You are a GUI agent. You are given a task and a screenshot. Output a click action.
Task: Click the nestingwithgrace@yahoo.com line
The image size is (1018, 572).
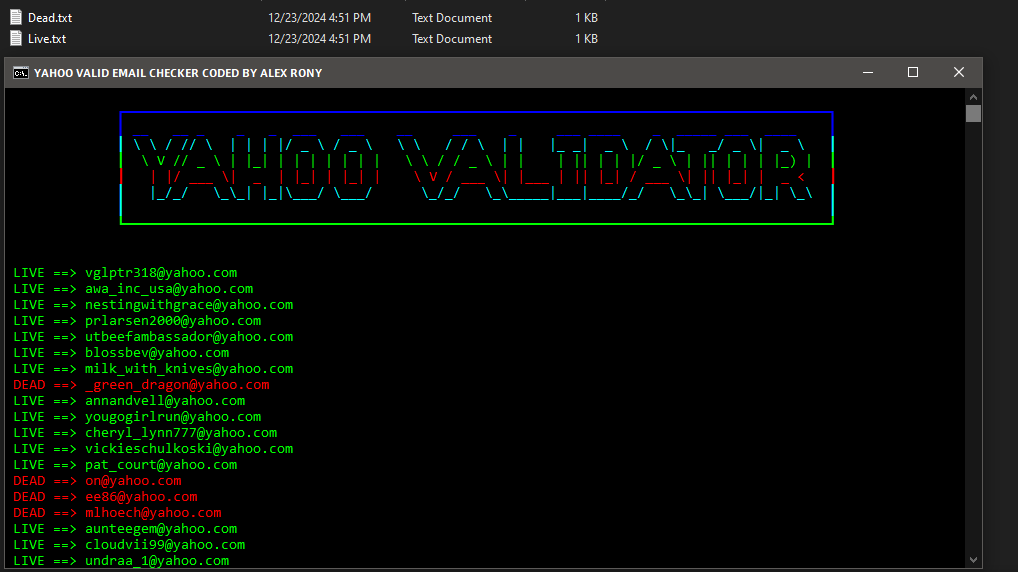click(x=153, y=305)
